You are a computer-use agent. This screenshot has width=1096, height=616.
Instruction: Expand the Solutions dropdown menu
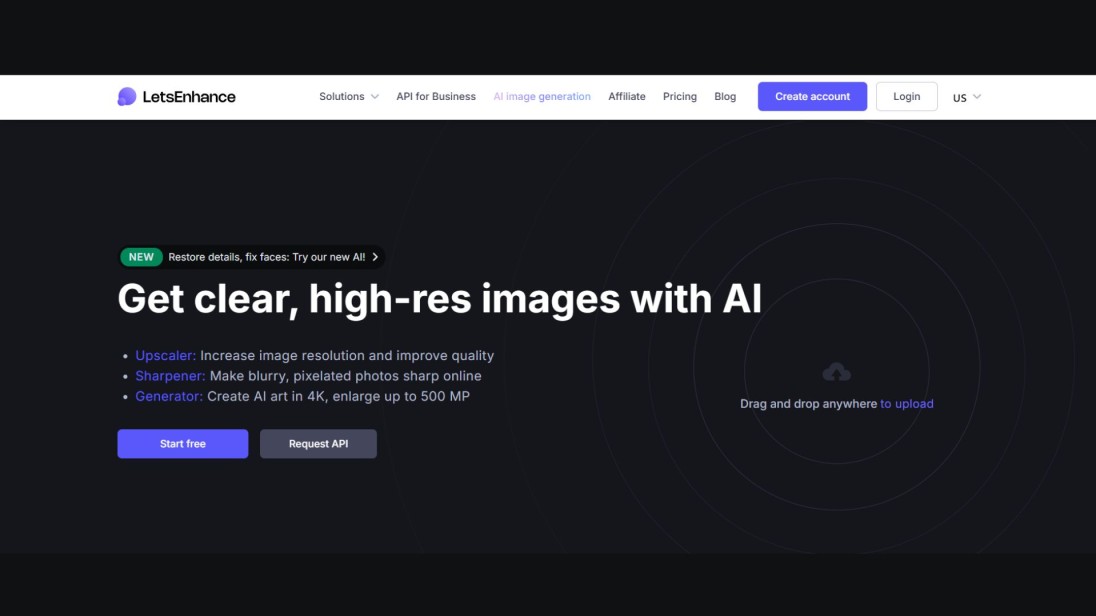349,96
